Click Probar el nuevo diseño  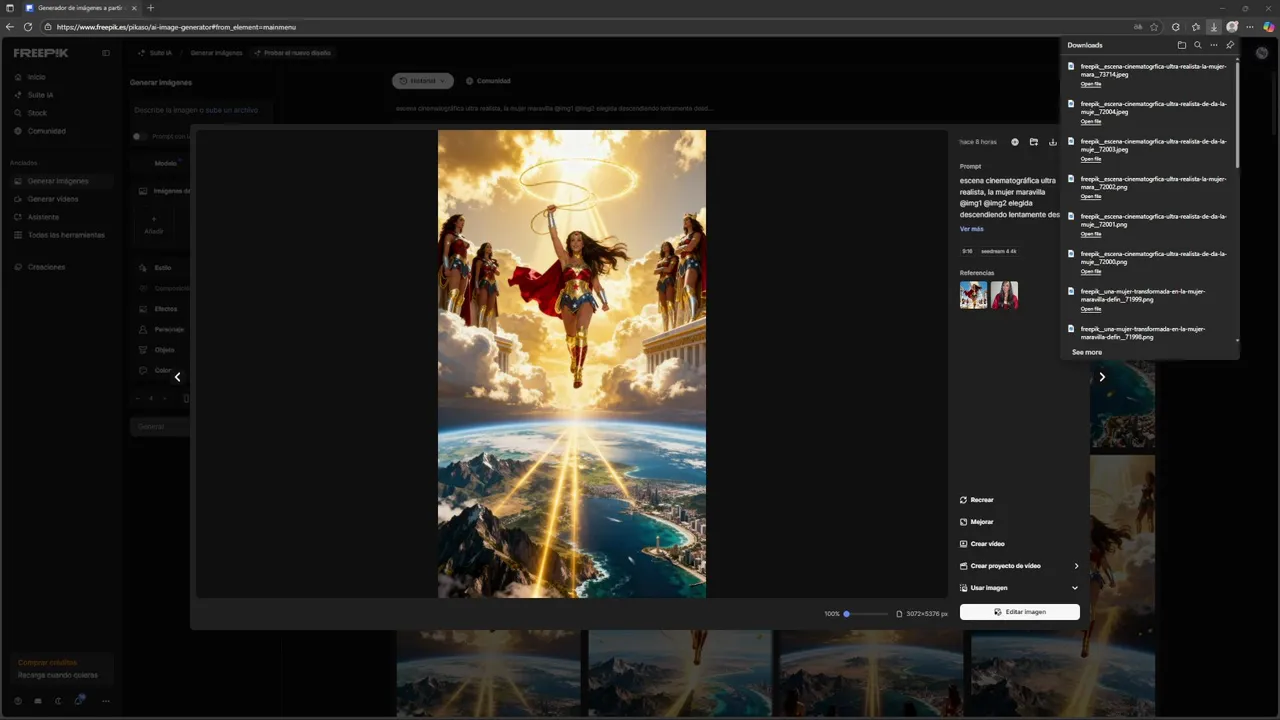tap(292, 53)
